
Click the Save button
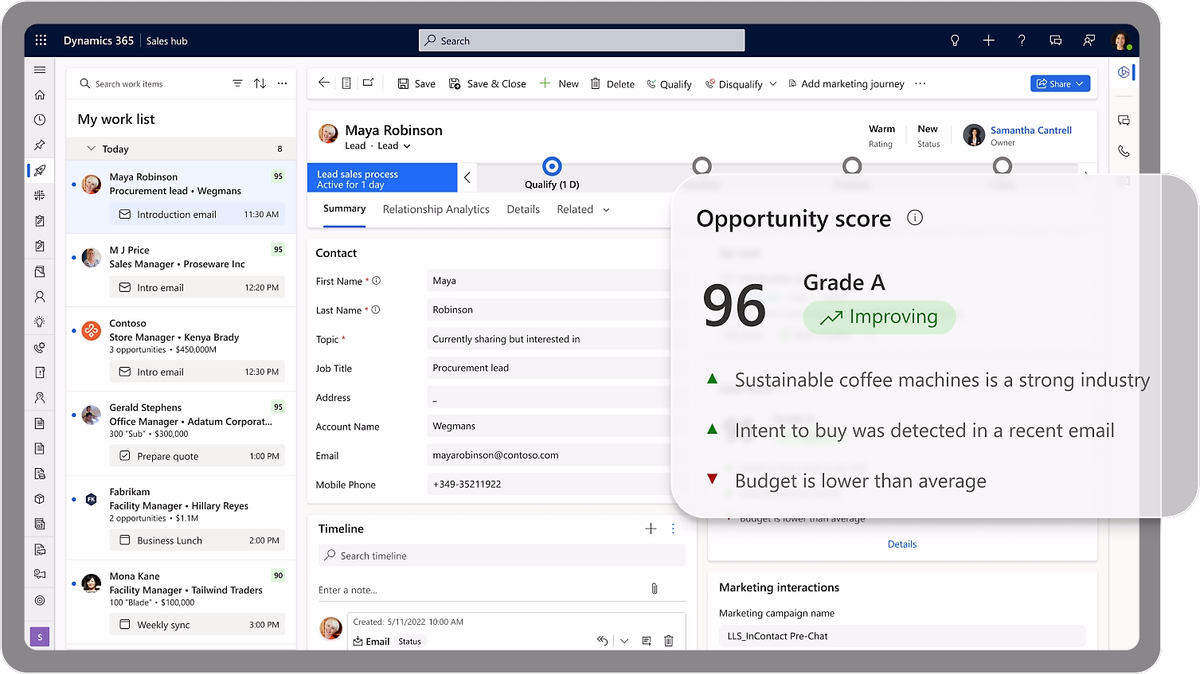416,84
